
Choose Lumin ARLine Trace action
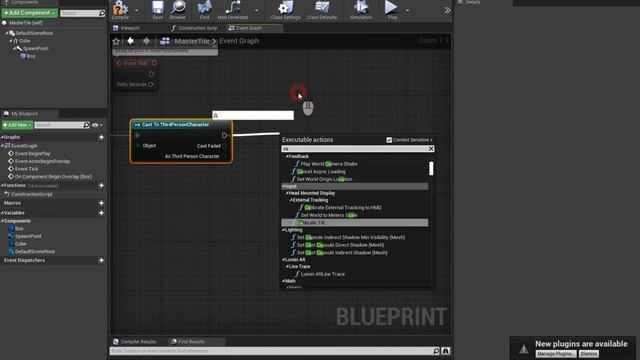(322, 274)
